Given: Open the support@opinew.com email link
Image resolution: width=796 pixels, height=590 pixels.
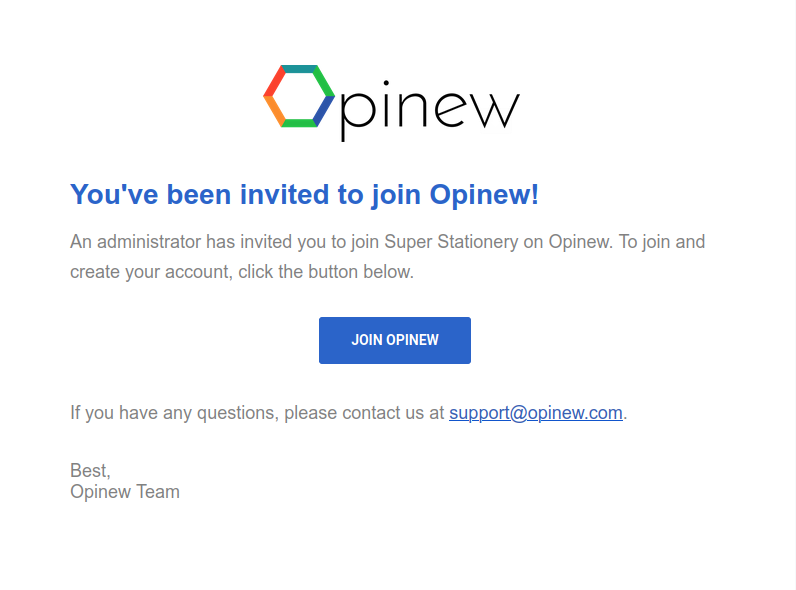Looking at the screenshot, I should 536,412.
